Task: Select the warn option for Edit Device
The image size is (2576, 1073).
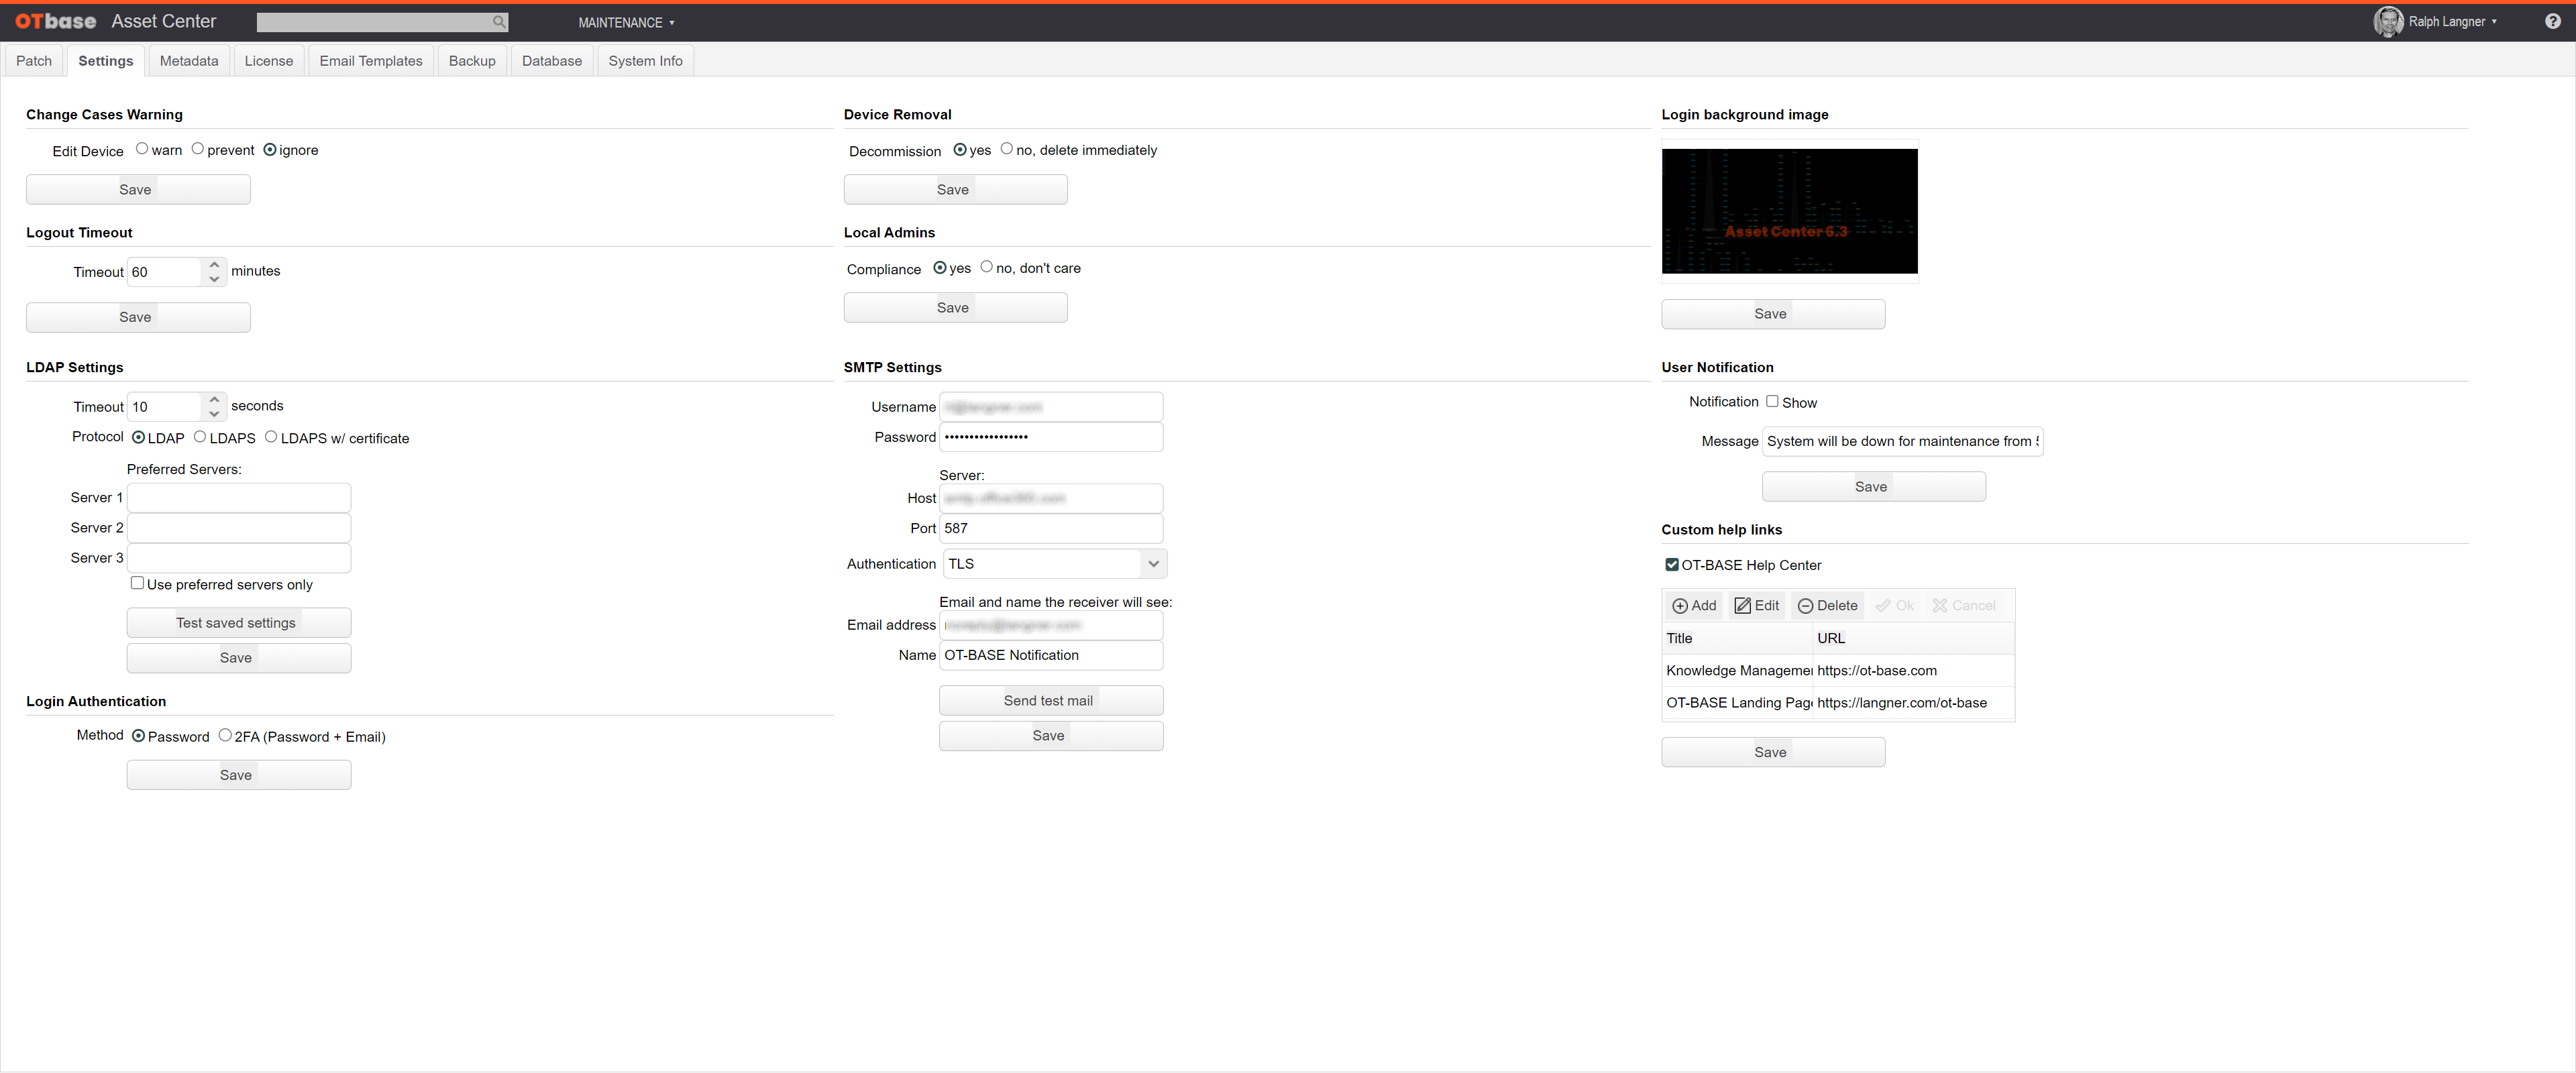Action: pyautogui.click(x=142, y=149)
